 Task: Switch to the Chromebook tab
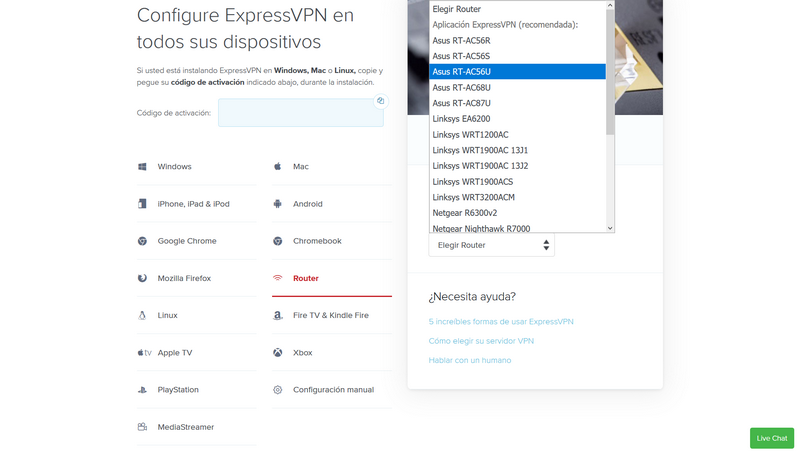coord(332,241)
